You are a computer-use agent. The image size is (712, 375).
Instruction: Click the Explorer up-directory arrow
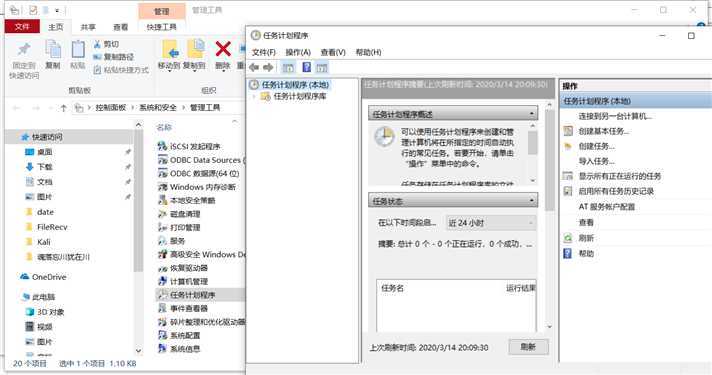63,108
